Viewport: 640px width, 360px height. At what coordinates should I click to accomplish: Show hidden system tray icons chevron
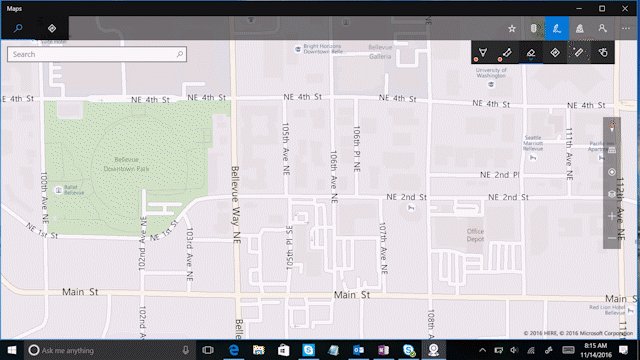pos(482,350)
